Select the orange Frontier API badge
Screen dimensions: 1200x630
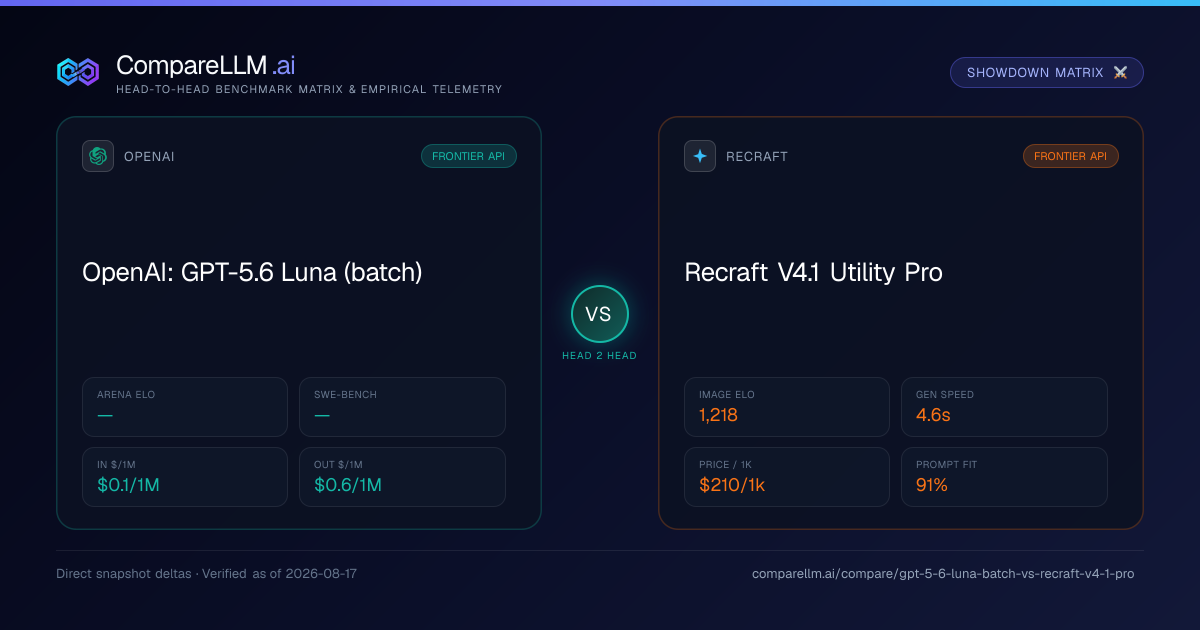(x=1071, y=156)
